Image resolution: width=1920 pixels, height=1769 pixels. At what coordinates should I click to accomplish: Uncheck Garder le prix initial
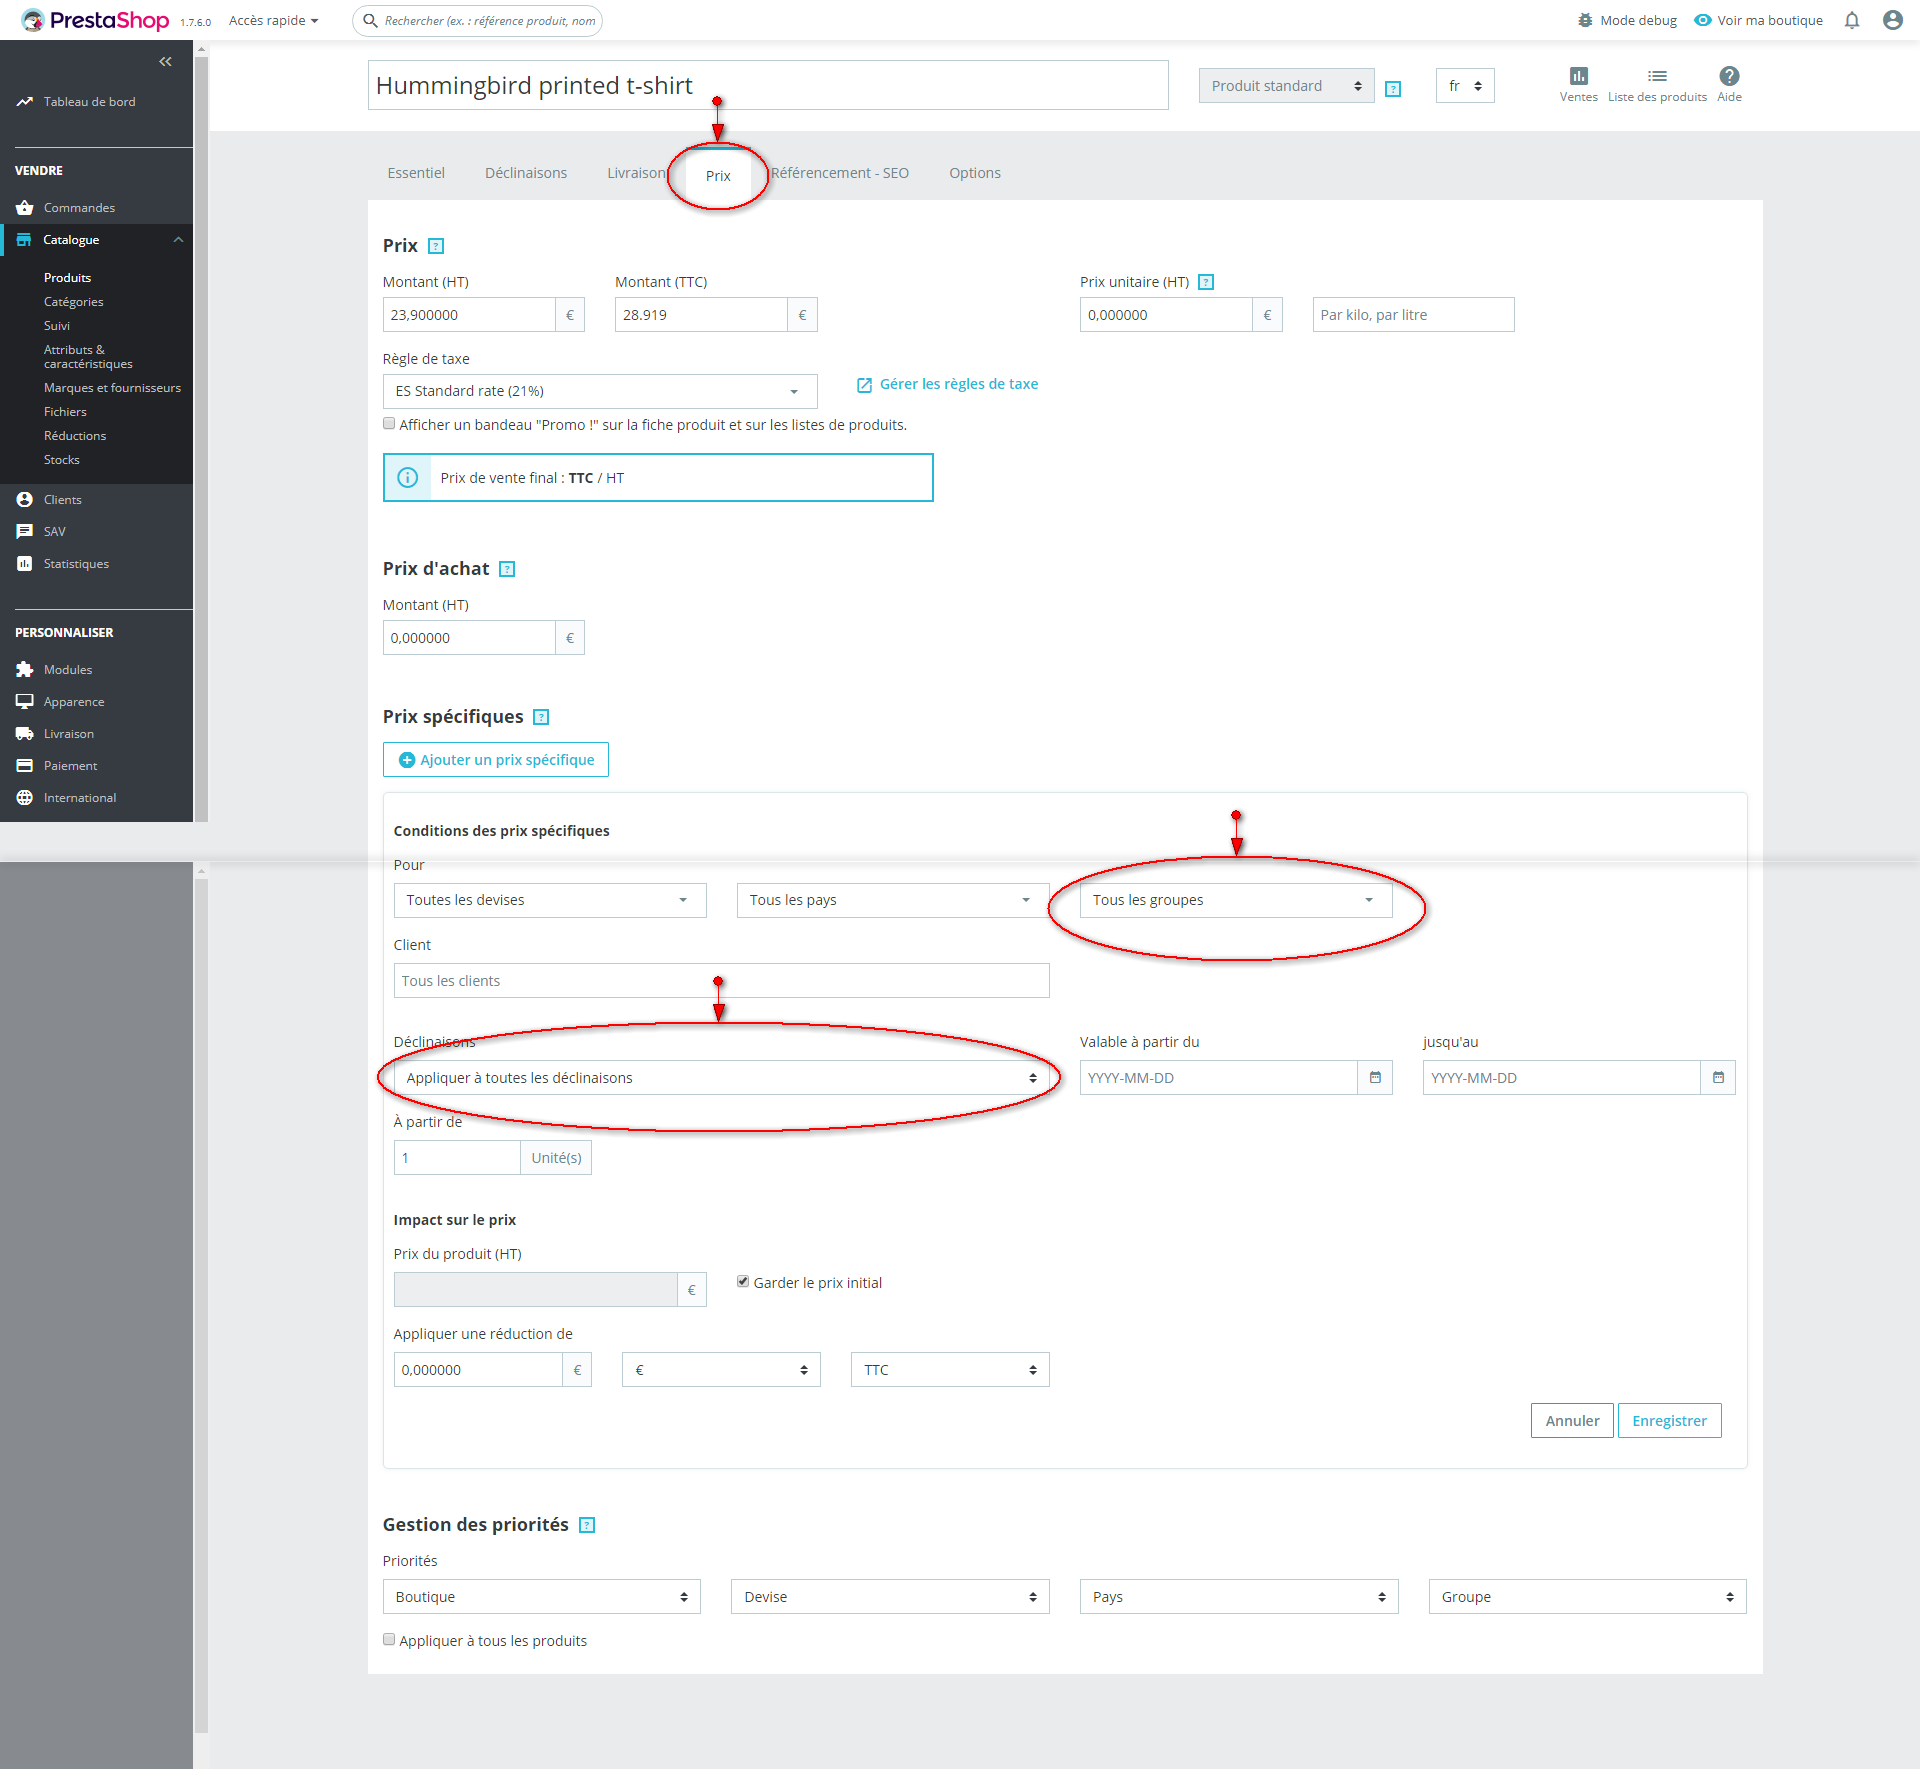point(743,1282)
